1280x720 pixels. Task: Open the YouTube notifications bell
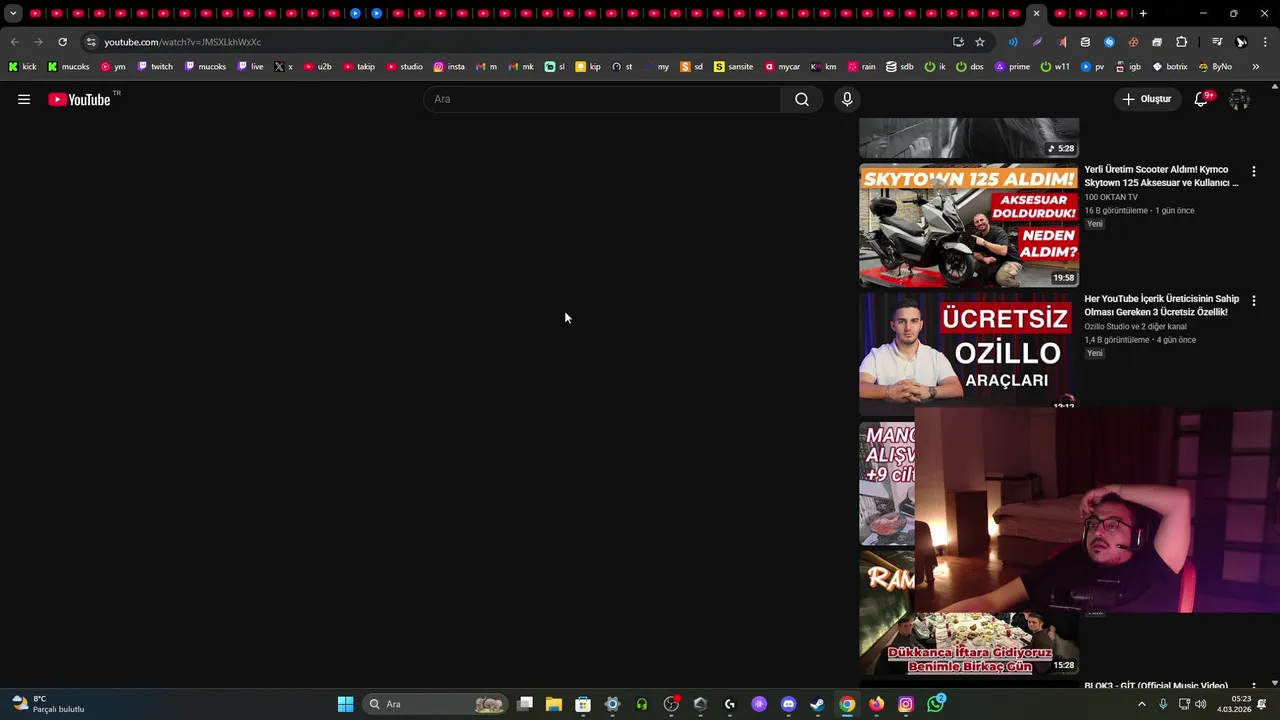pos(1202,99)
